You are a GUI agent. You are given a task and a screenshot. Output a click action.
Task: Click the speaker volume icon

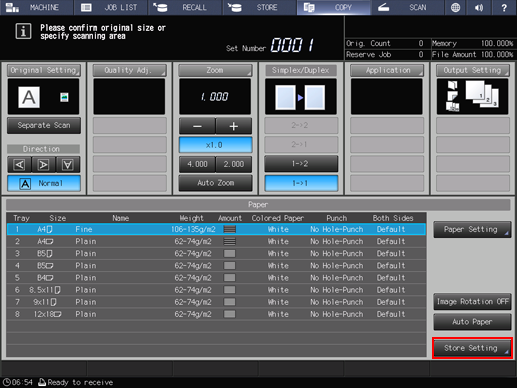(479, 7)
